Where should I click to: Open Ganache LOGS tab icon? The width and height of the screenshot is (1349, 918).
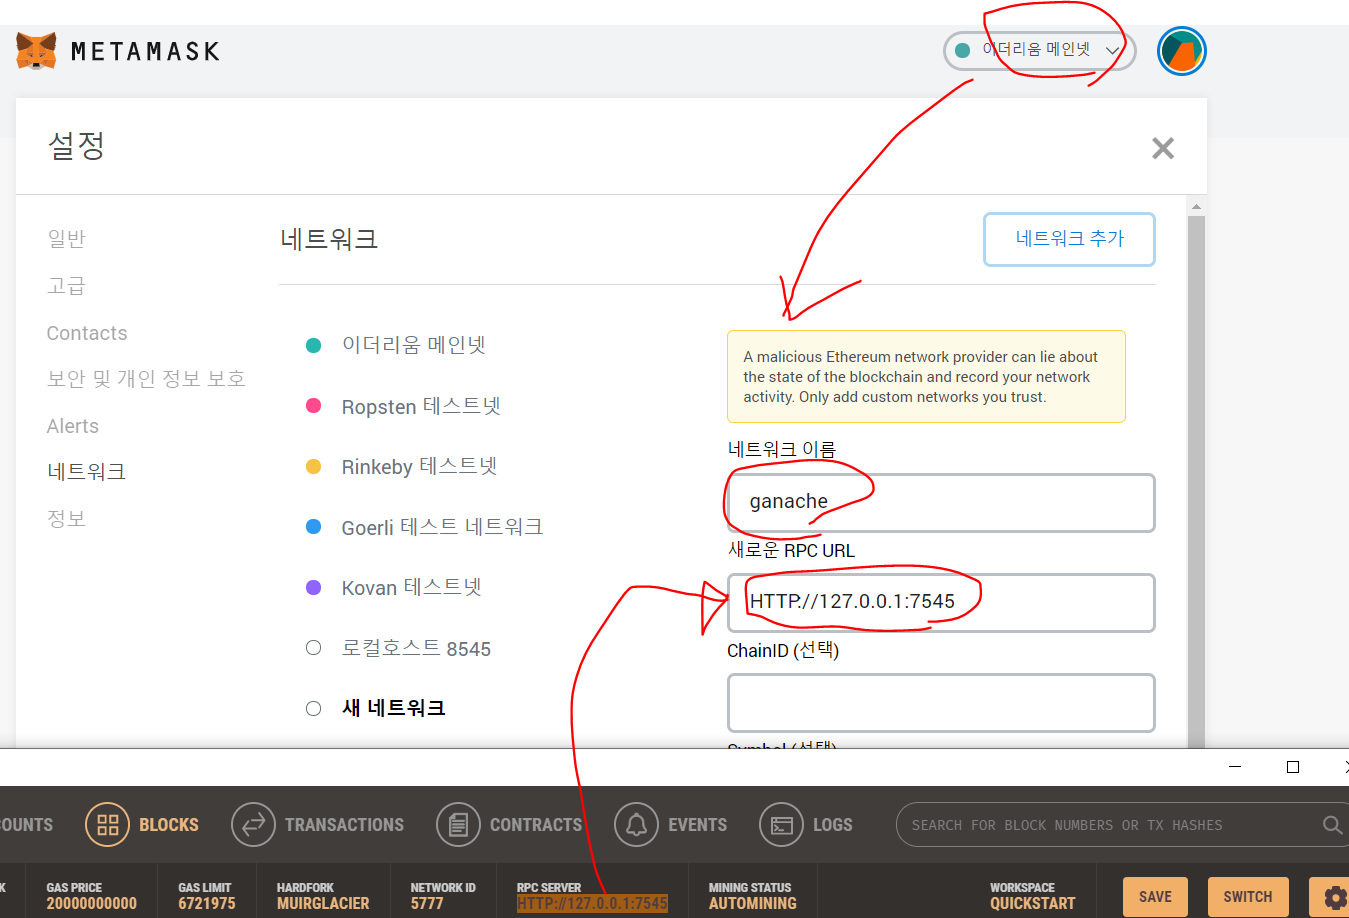coord(781,825)
